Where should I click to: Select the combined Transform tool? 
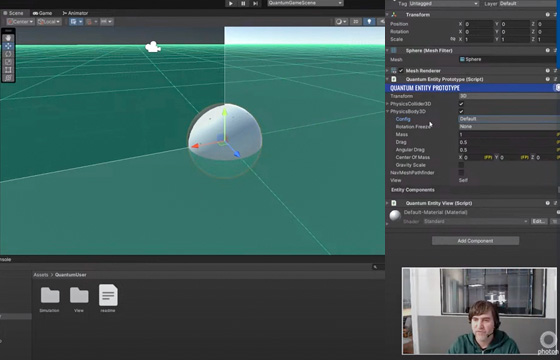[8, 78]
